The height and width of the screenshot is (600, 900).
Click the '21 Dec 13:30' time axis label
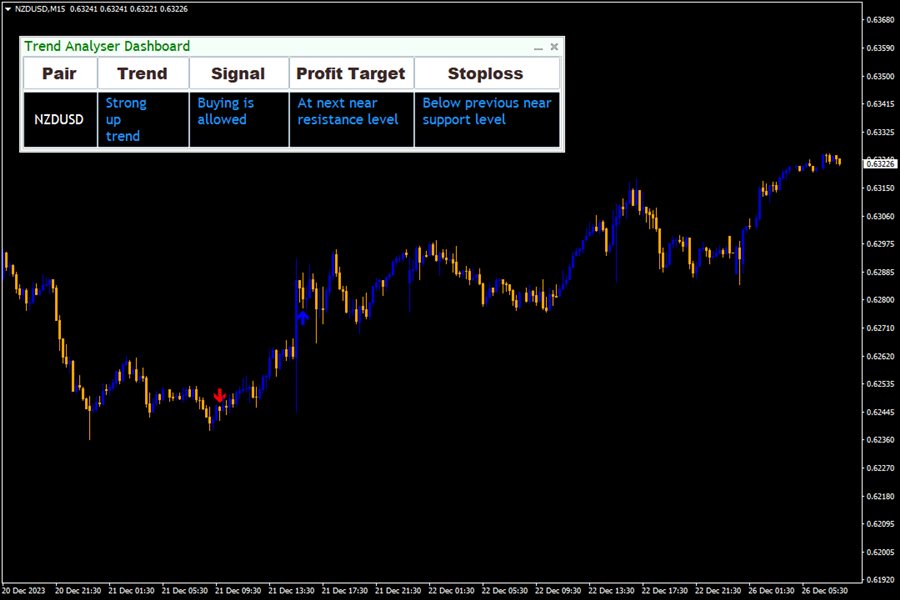292,590
